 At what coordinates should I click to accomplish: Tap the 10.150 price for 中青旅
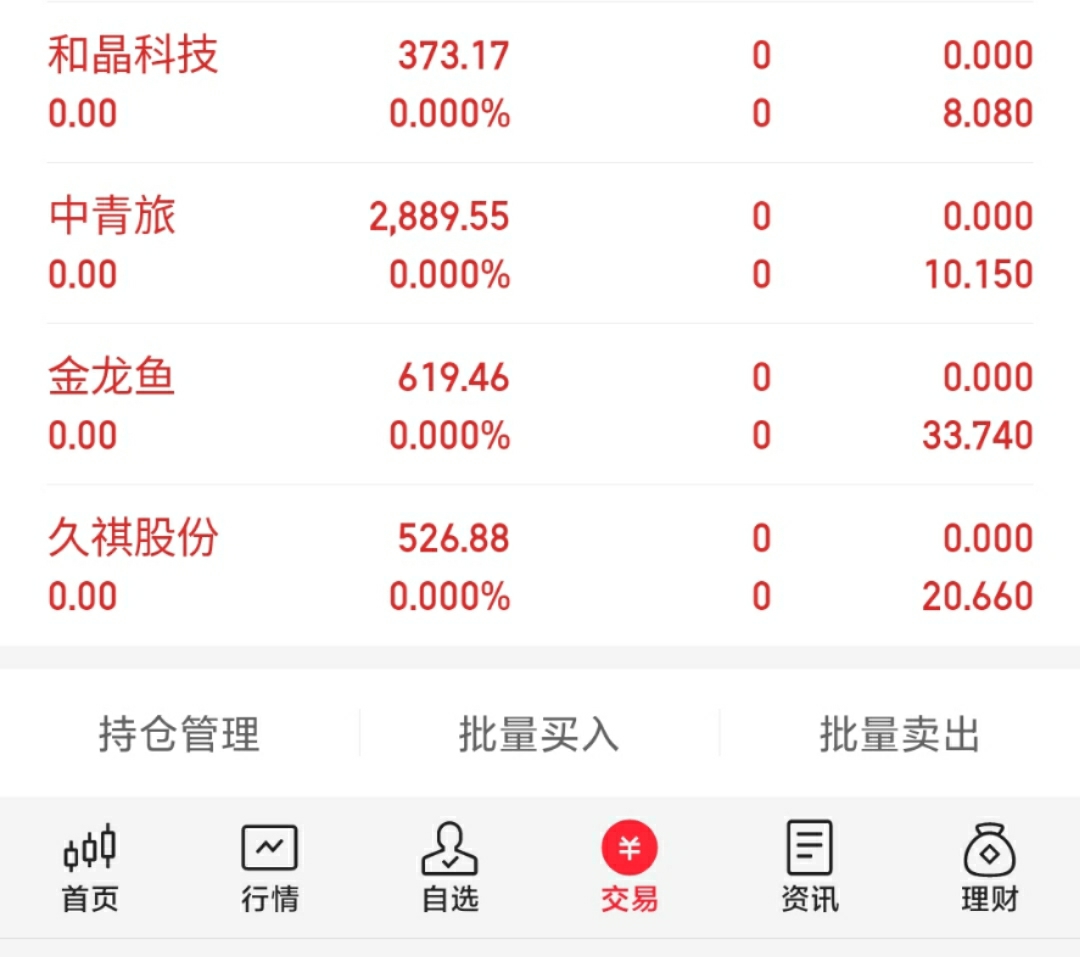978,274
